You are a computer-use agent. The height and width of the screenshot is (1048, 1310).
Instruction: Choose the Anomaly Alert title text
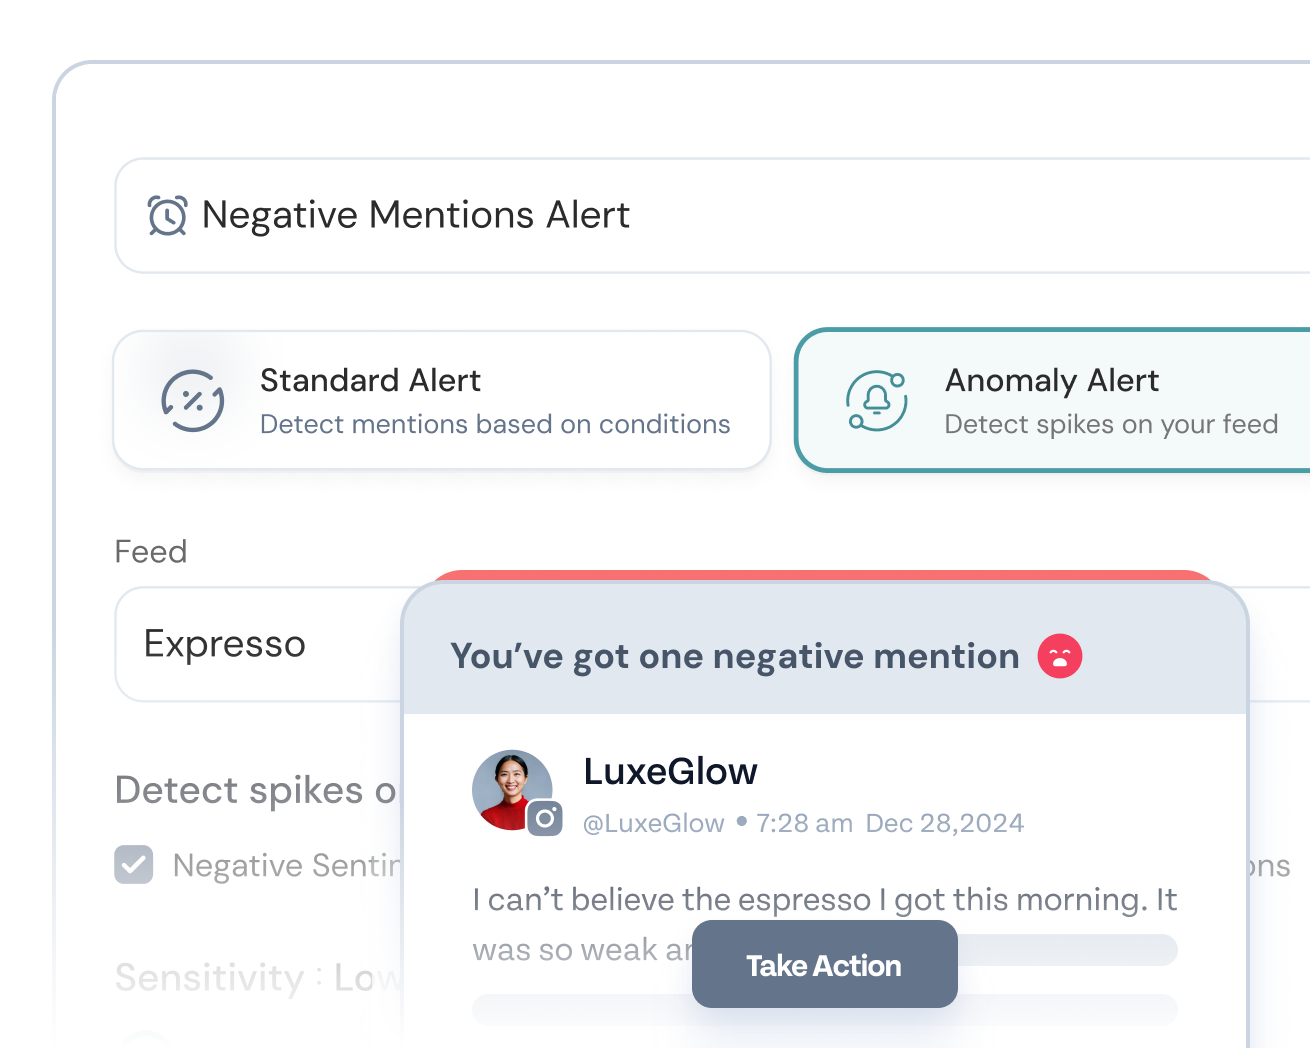point(1052,381)
